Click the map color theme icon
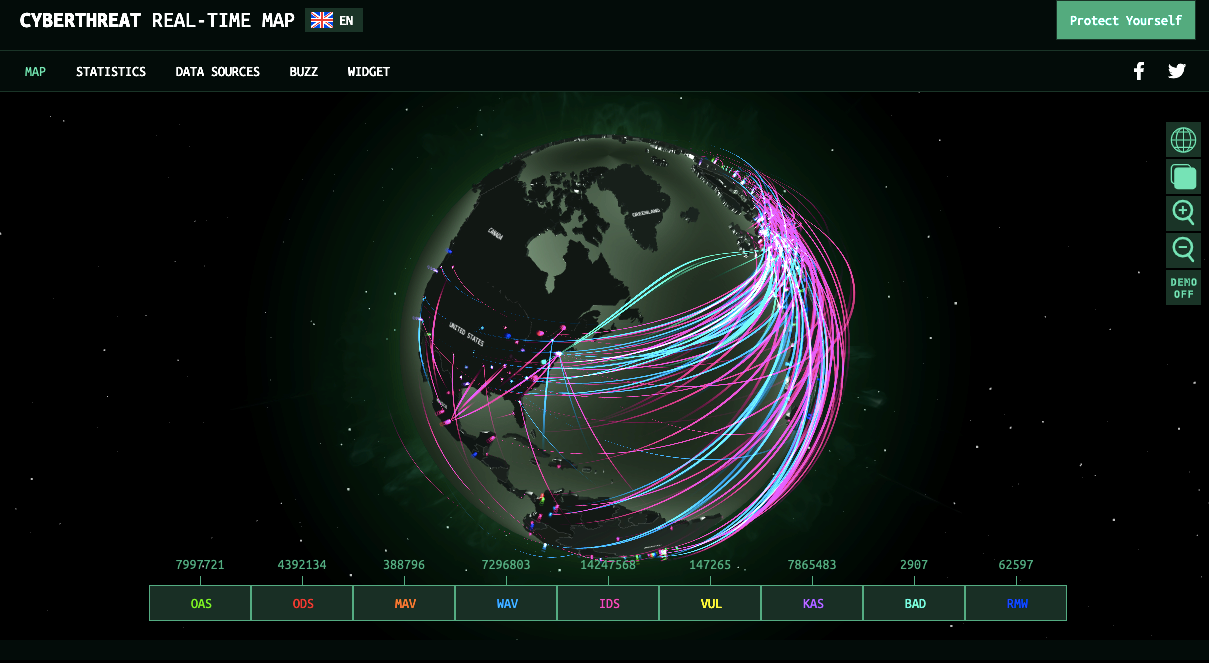The image size is (1209, 663). click(1183, 177)
